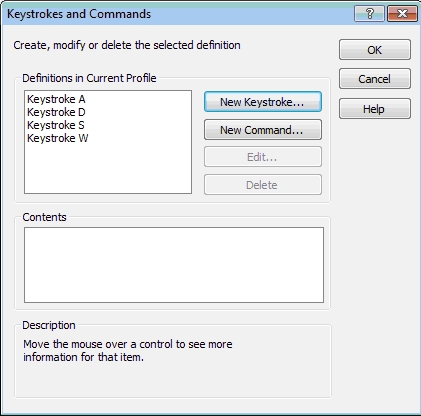
Task: Click the question mark context help icon
Action: tap(369, 14)
